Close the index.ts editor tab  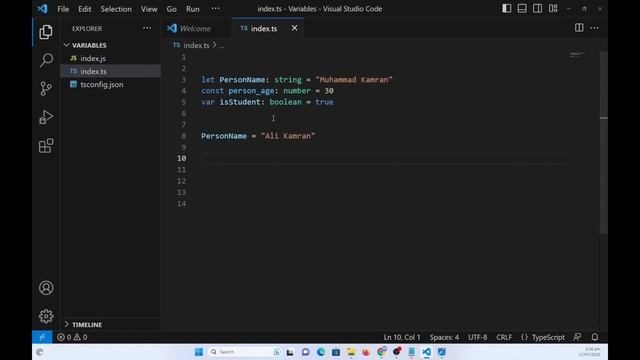(294, 28)
